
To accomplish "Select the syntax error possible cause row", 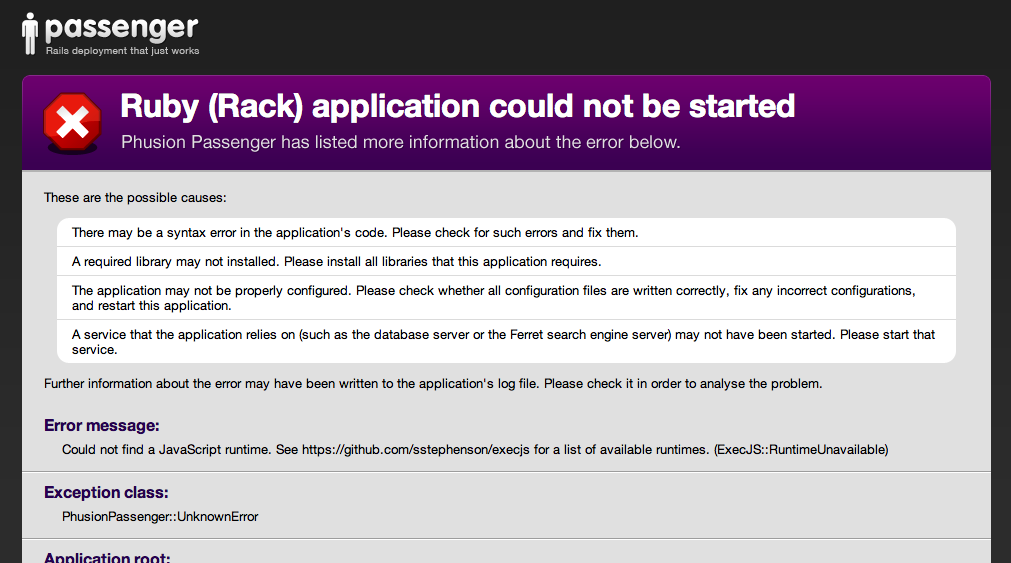I will (x=506, y=232).
